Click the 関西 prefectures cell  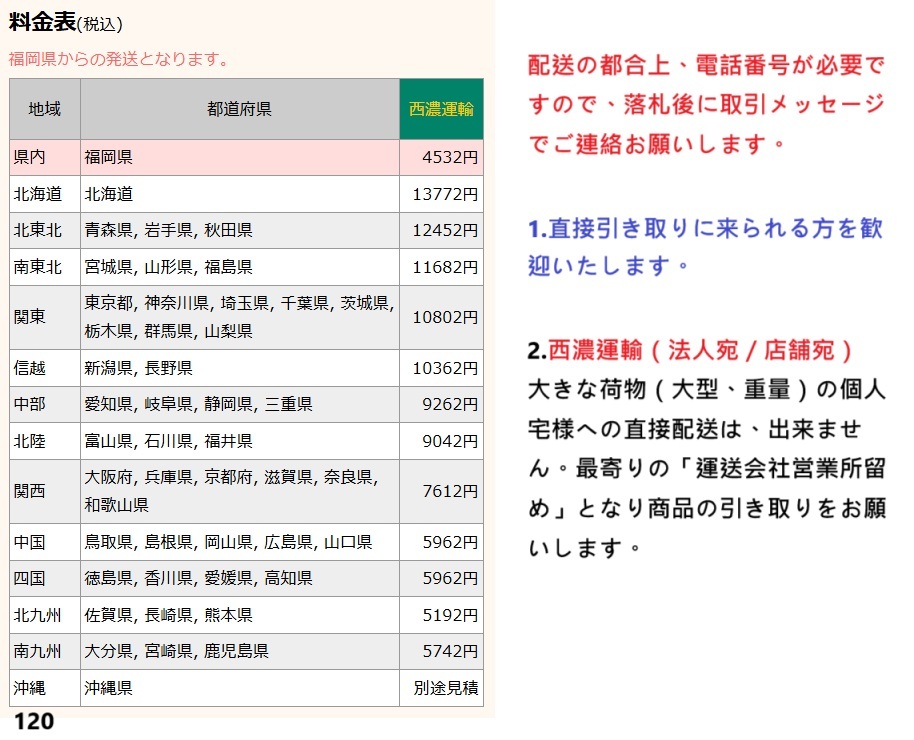(232, 490)
